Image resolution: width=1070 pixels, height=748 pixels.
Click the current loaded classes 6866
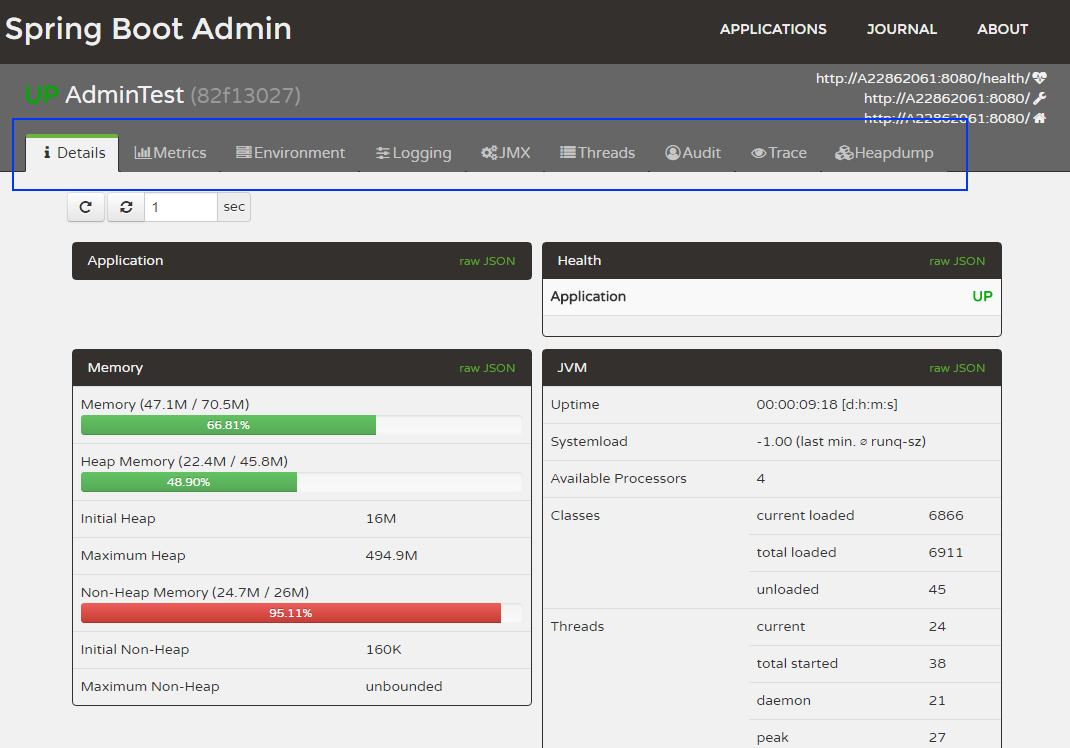[x=946, y=515]
